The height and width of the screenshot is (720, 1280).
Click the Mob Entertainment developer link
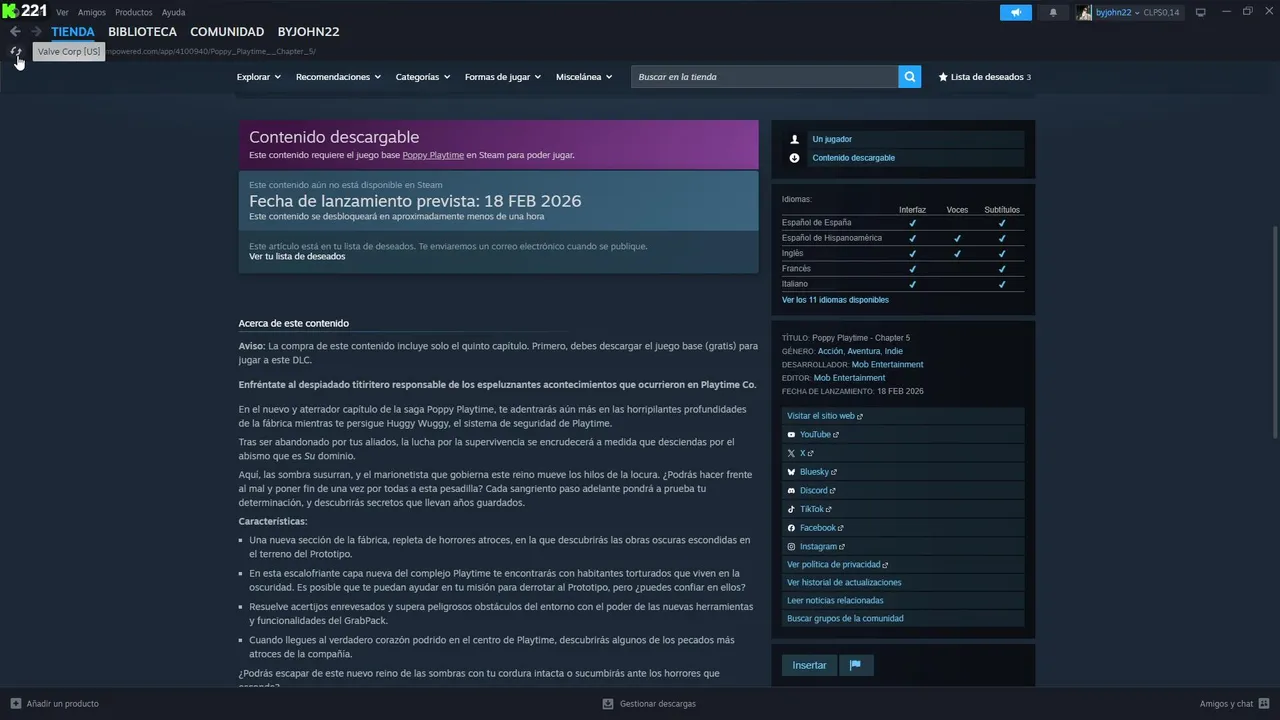[x=887, y=365]
